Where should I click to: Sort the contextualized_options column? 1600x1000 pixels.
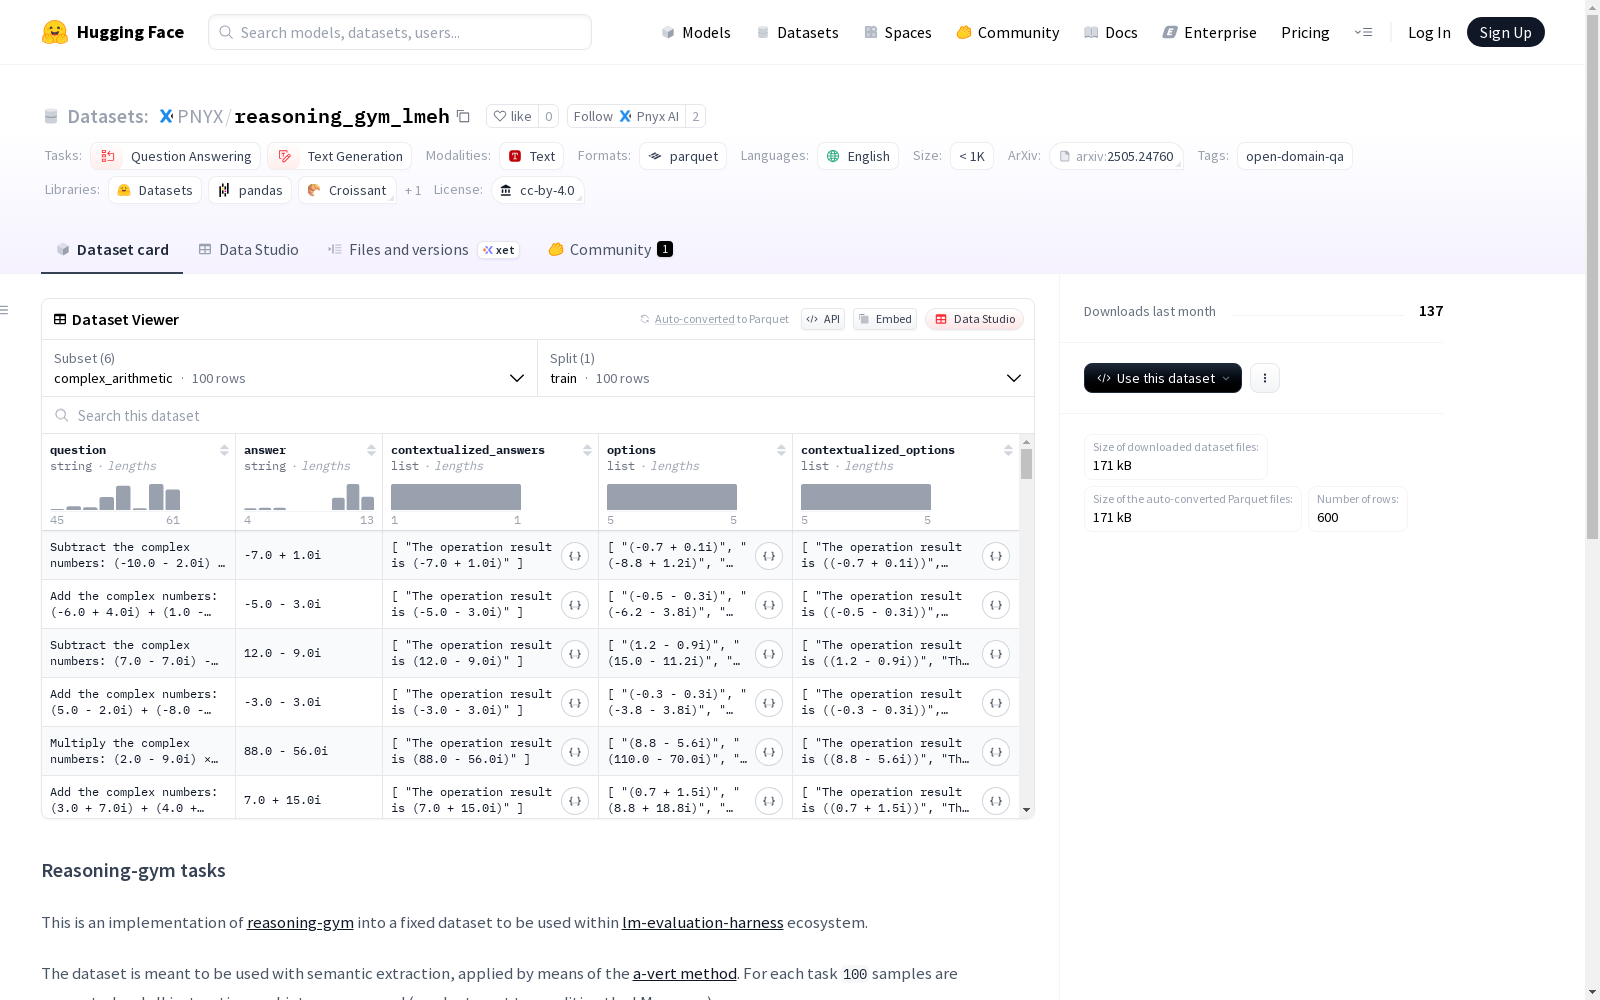coord(1008,450)
